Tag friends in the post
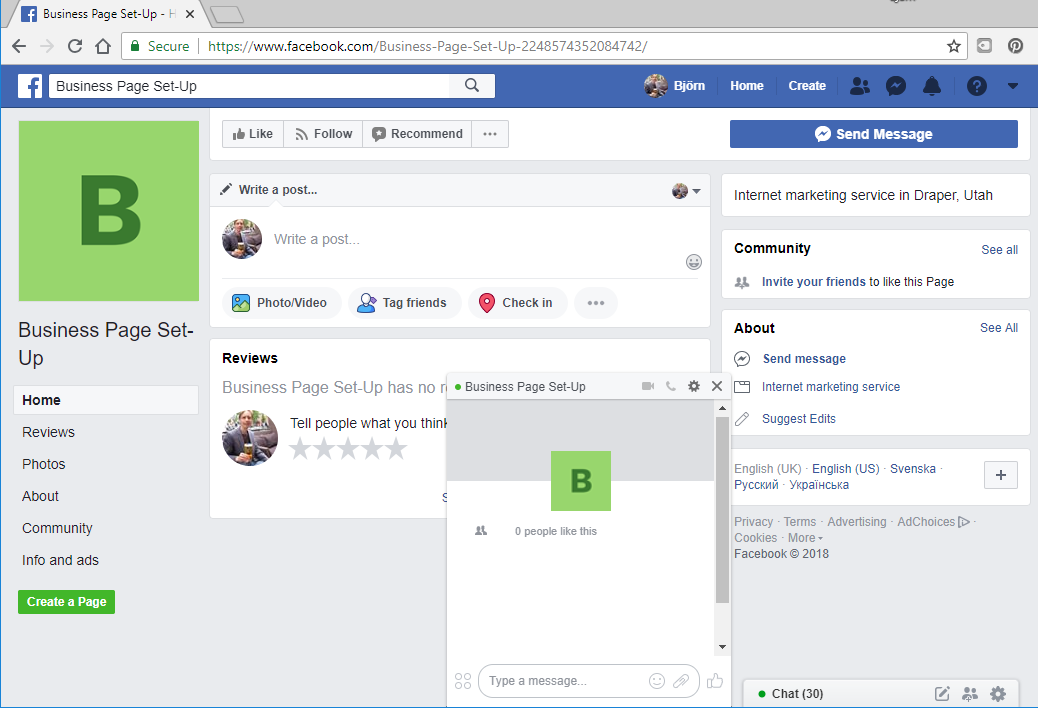Viewport: 1038px width, 708px height. coord(404,303)
